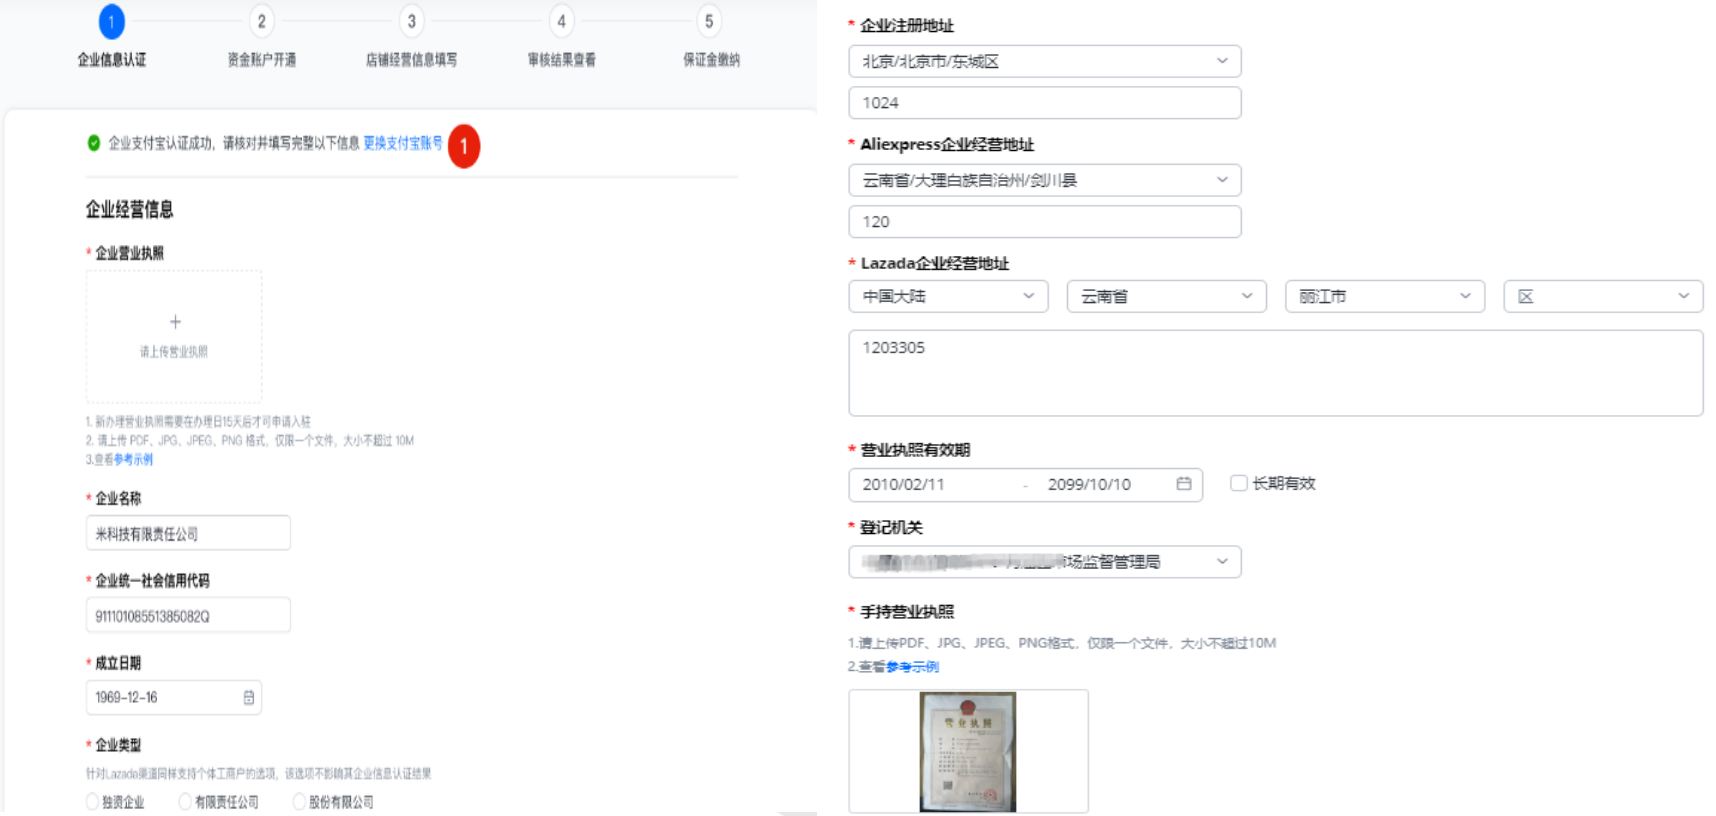
Task: Select the 有限责任公司 radio button
Action: (x=185, y=801)
